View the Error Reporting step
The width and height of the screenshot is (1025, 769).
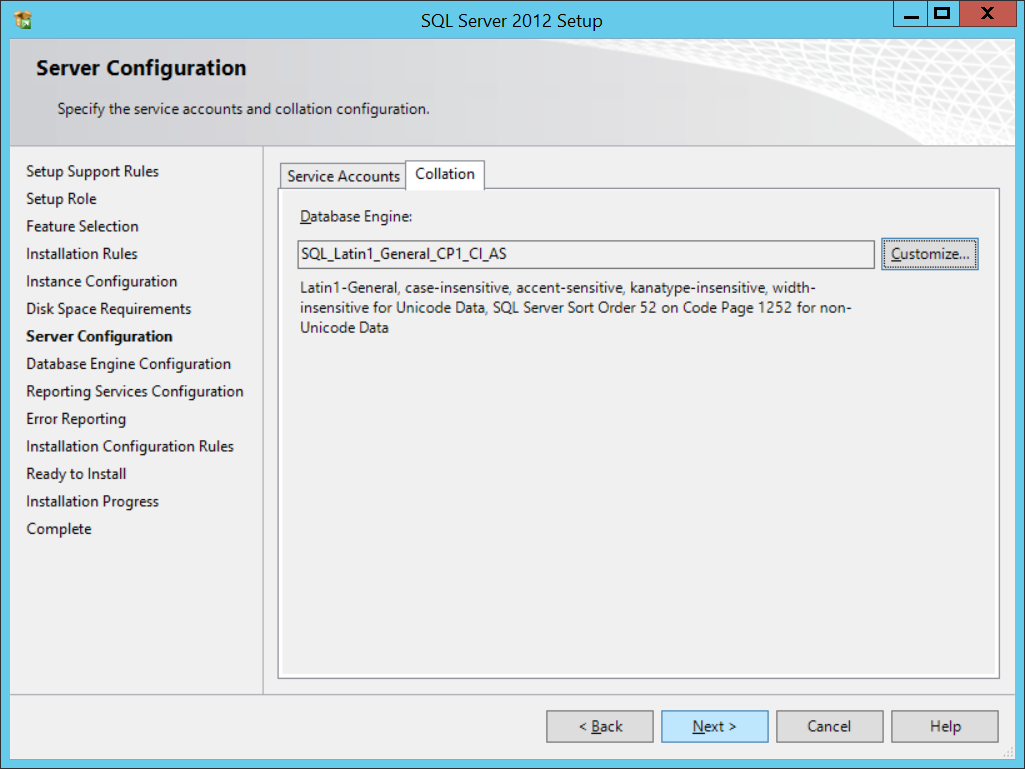point(76,418)
